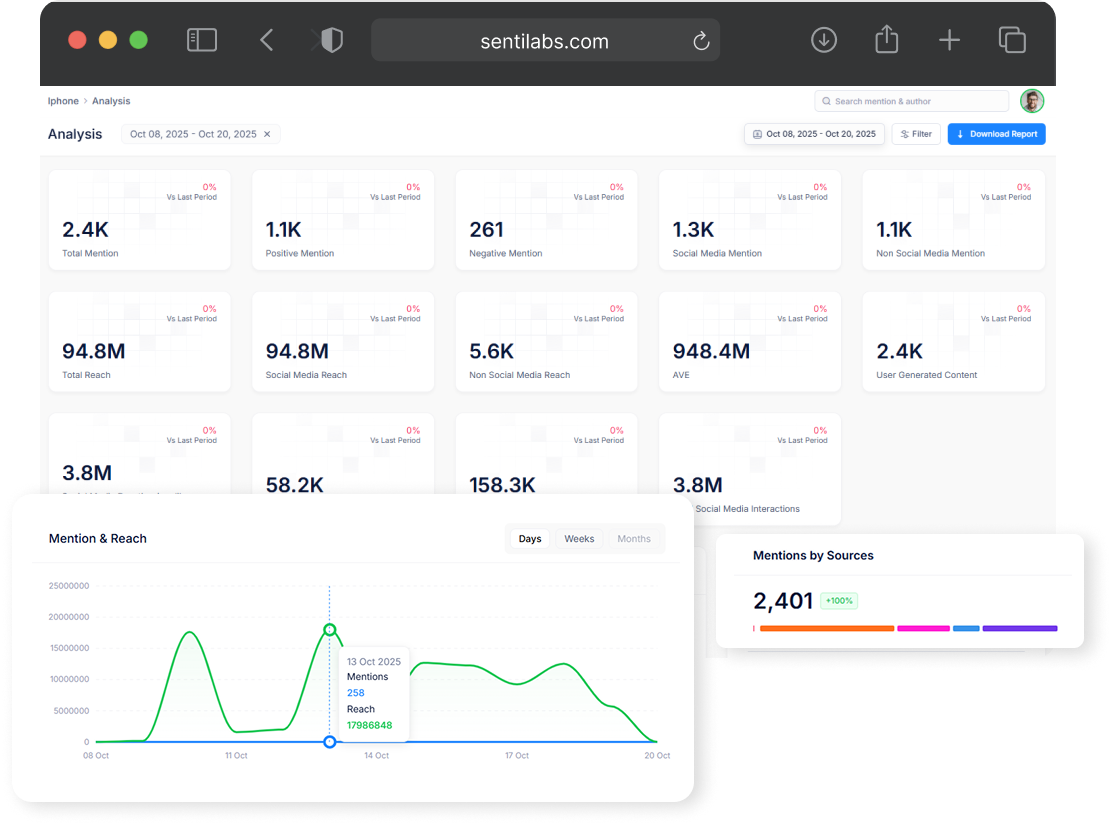Switch the chart to Days view

[530, 539]
